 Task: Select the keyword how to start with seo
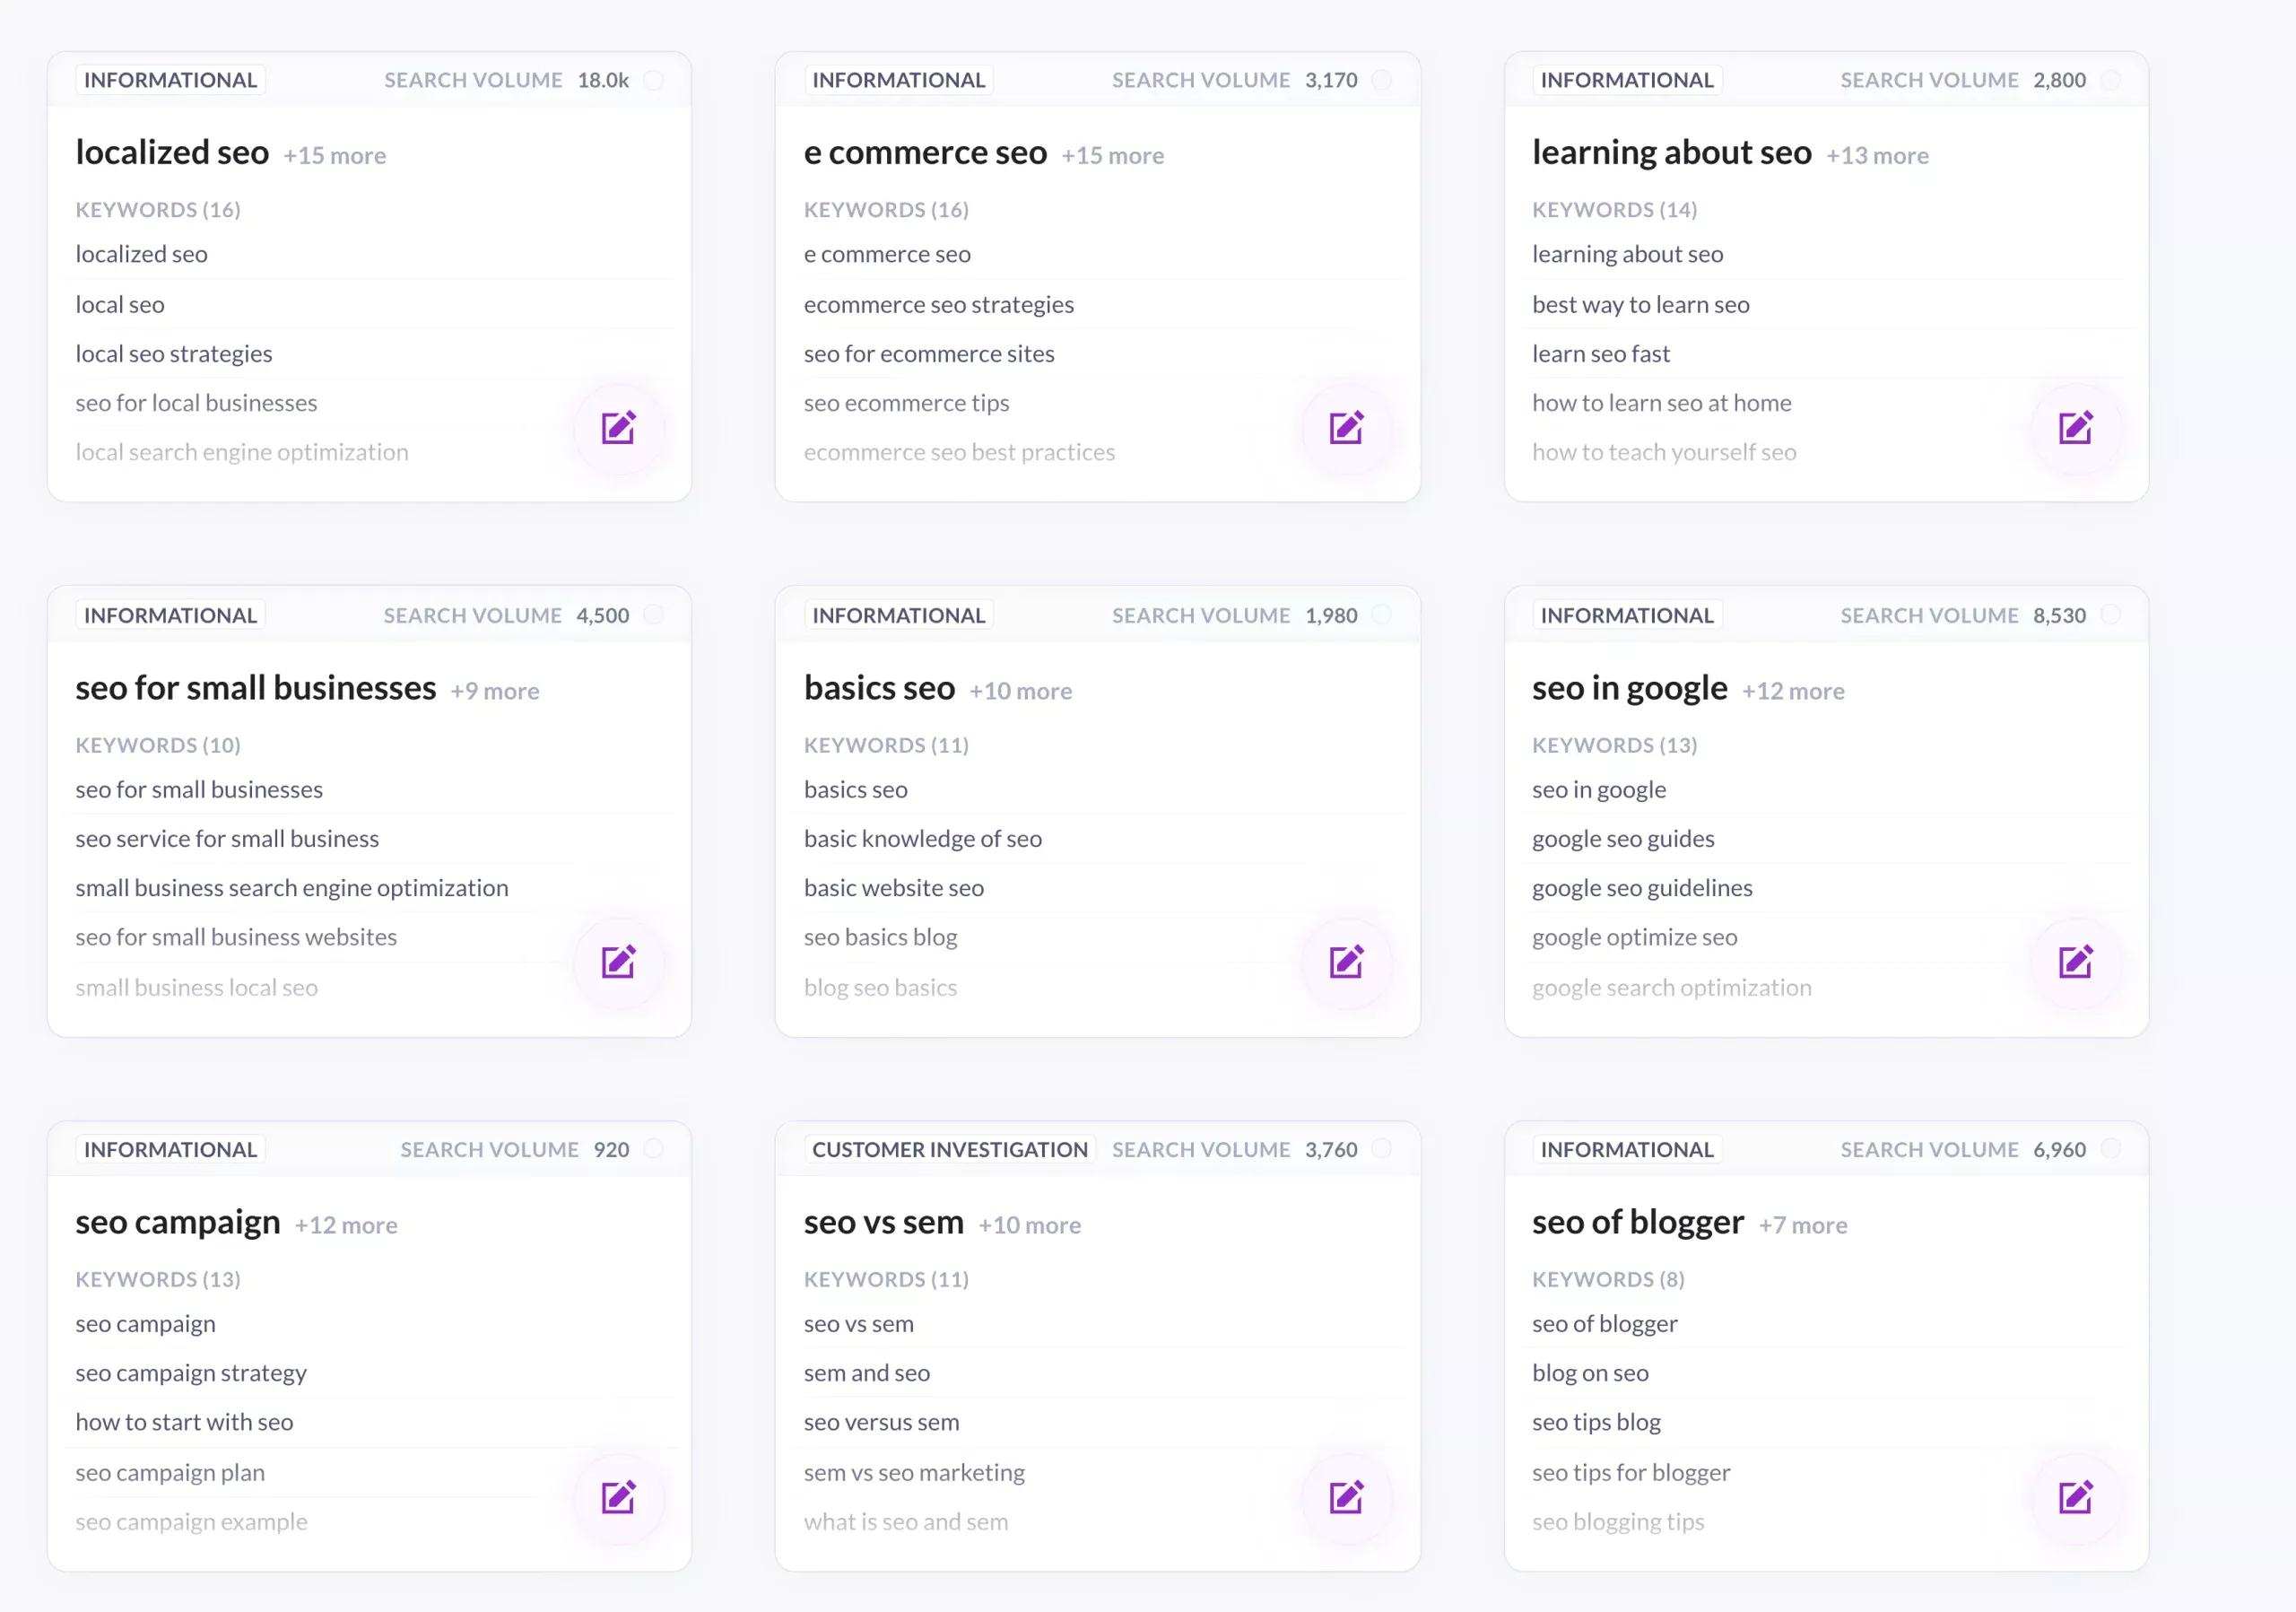pos(184,1421)
